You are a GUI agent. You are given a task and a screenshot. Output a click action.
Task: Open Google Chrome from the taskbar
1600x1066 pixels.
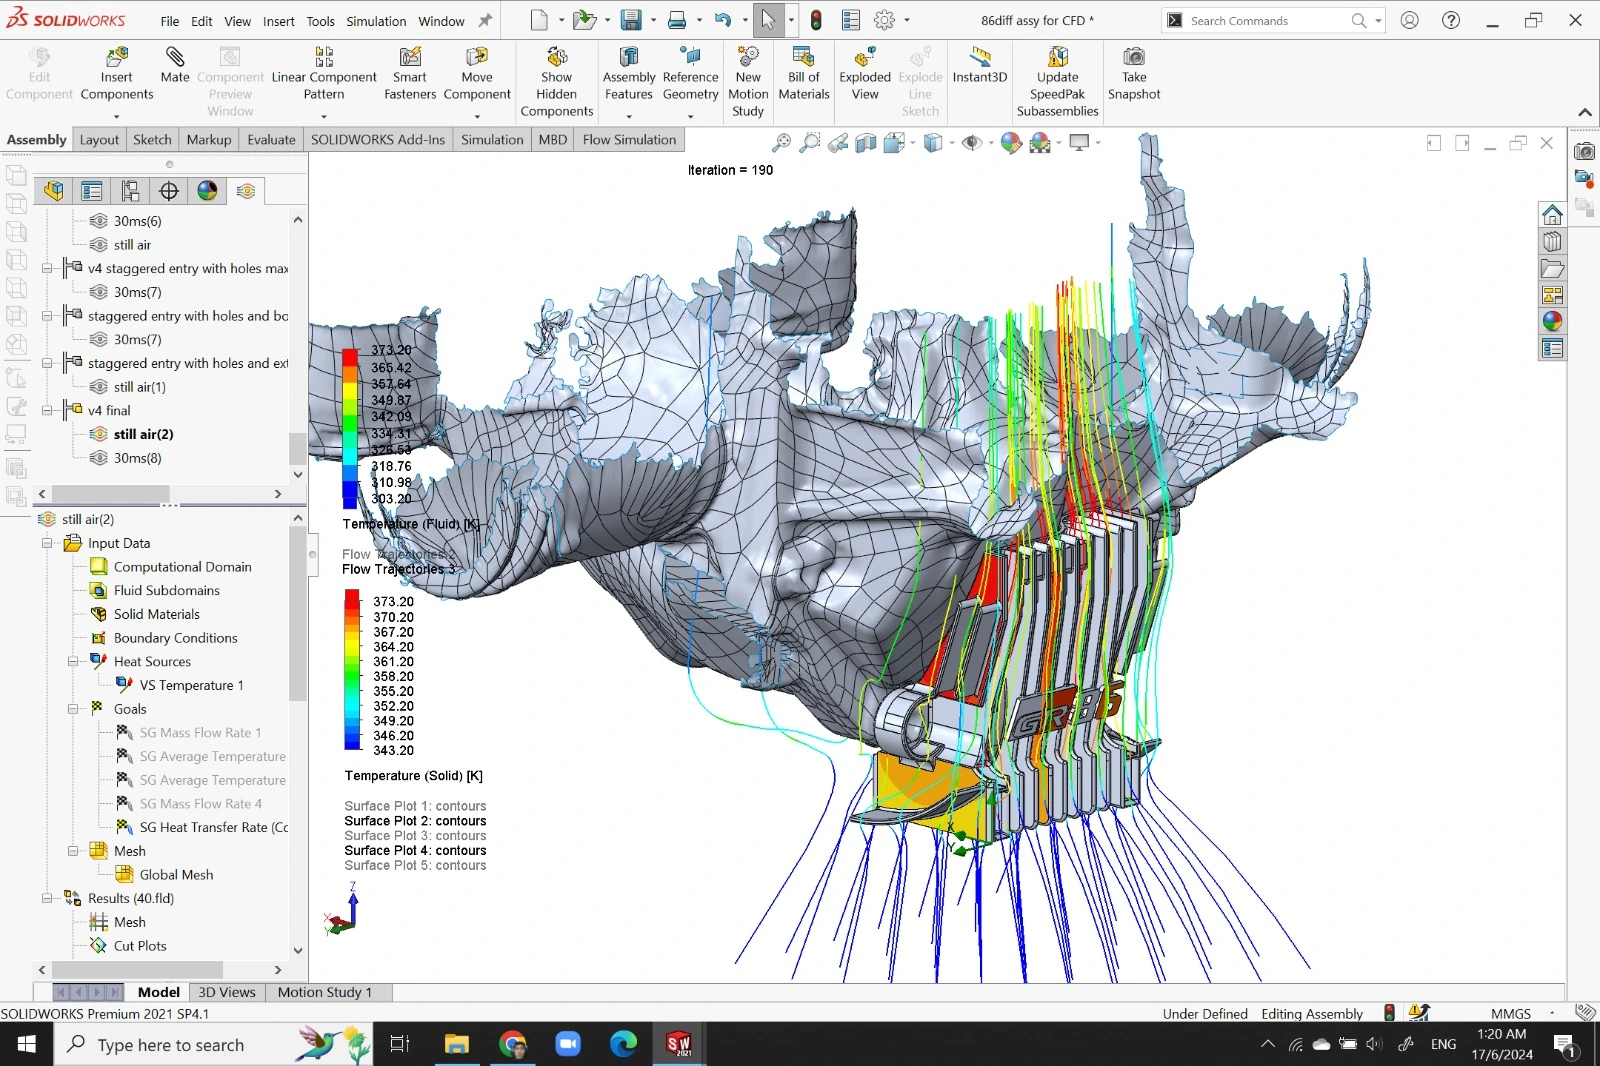[513, 1044]
